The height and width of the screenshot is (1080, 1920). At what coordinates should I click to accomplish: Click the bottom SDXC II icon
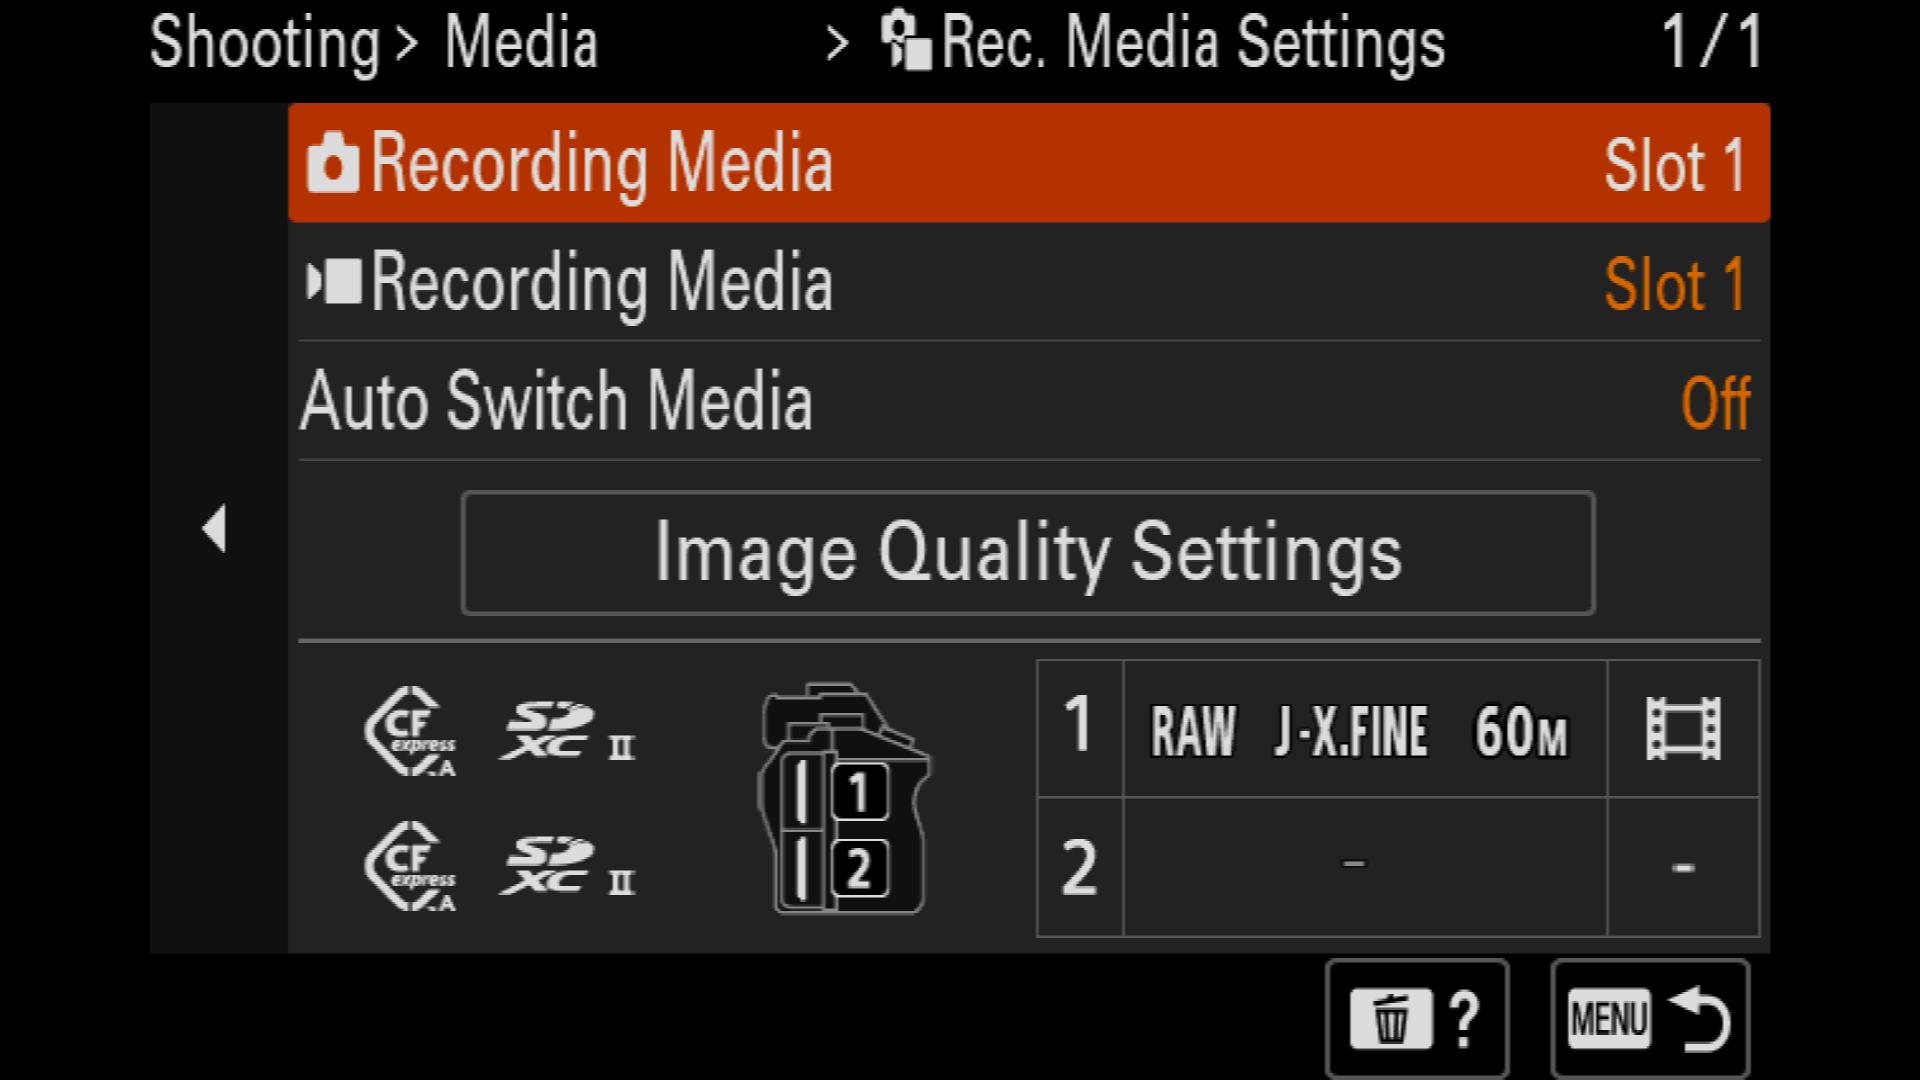pos(567,866)
